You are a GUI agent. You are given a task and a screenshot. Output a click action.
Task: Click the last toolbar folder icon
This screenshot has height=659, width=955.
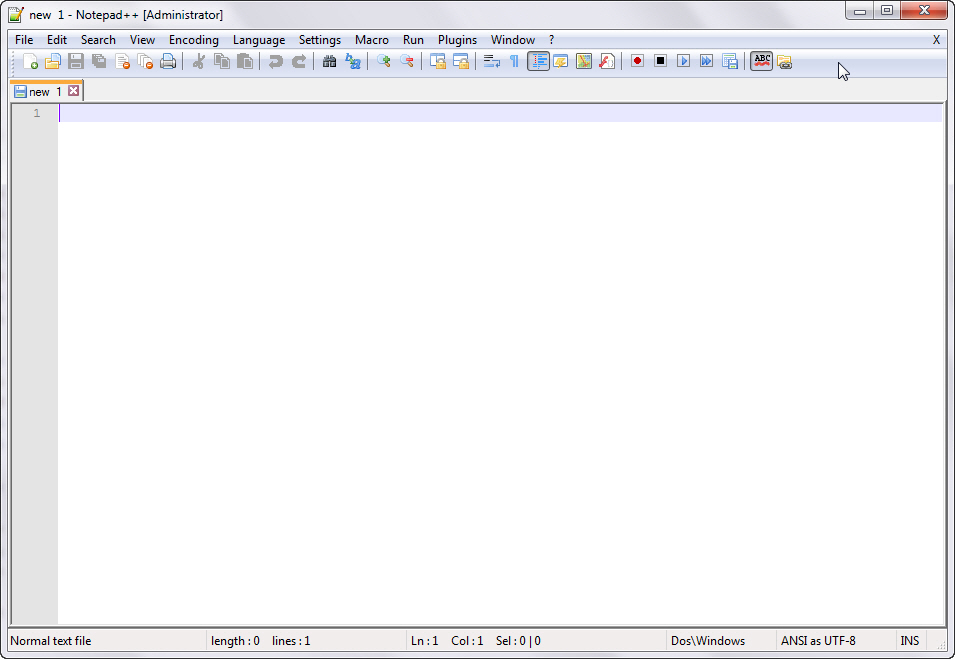pyautogui.click(x=784, y=62)
